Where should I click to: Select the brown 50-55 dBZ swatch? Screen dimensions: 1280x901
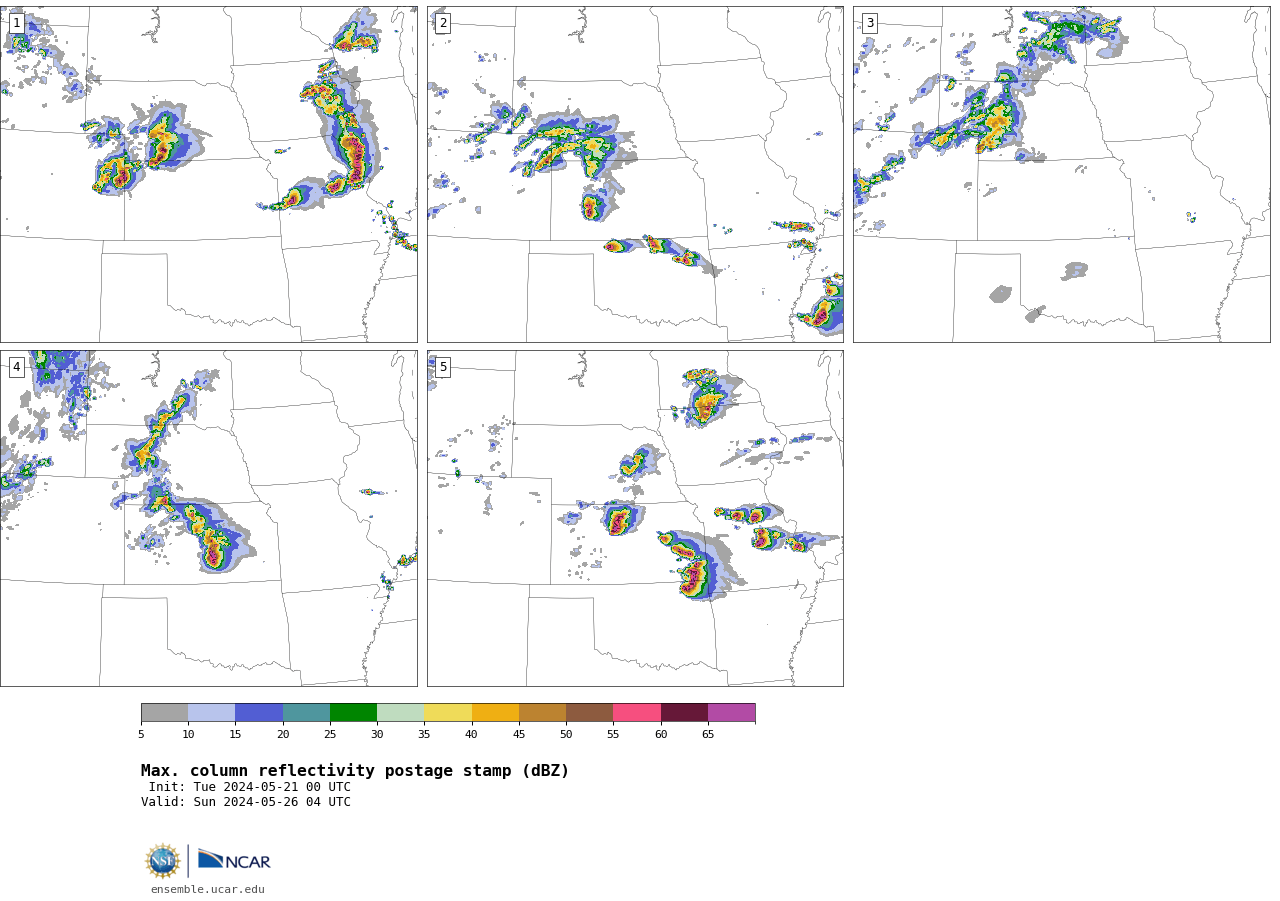(590, 713)
